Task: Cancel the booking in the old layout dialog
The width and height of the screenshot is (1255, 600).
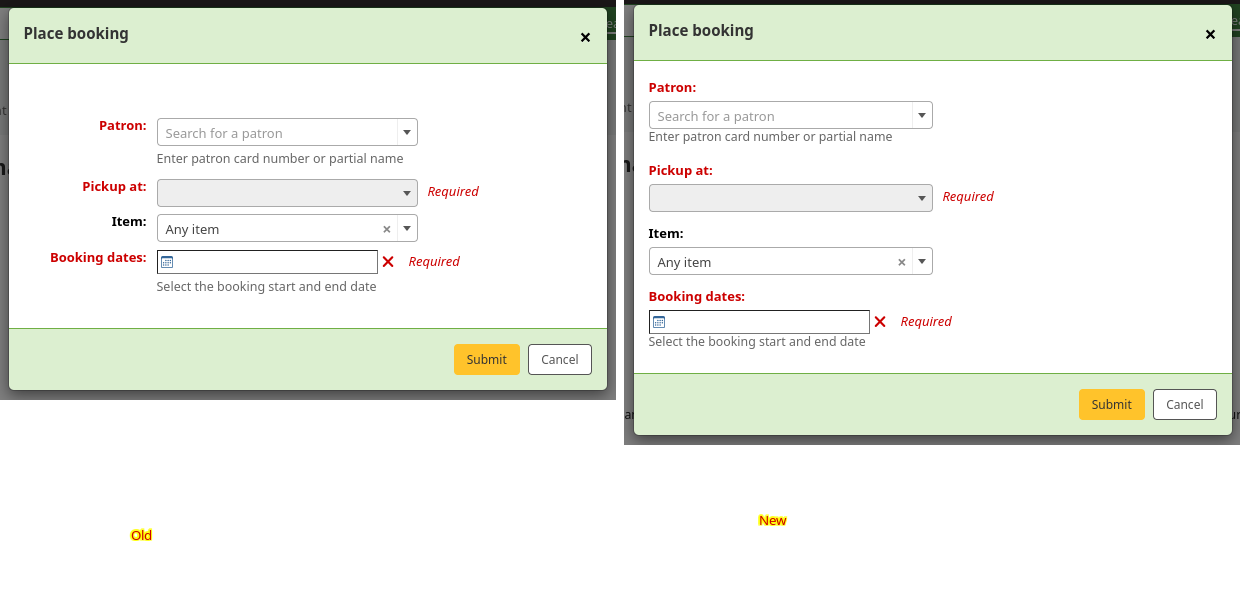Action: pos(559,360)
